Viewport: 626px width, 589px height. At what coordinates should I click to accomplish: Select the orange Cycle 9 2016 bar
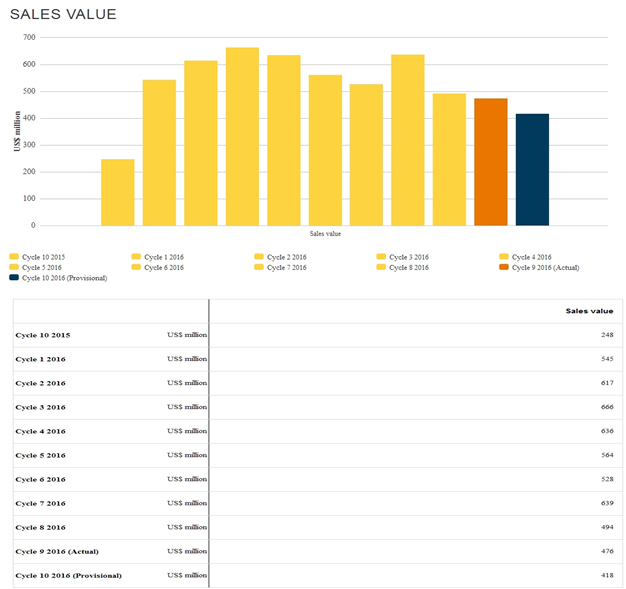tap(491, 162)
